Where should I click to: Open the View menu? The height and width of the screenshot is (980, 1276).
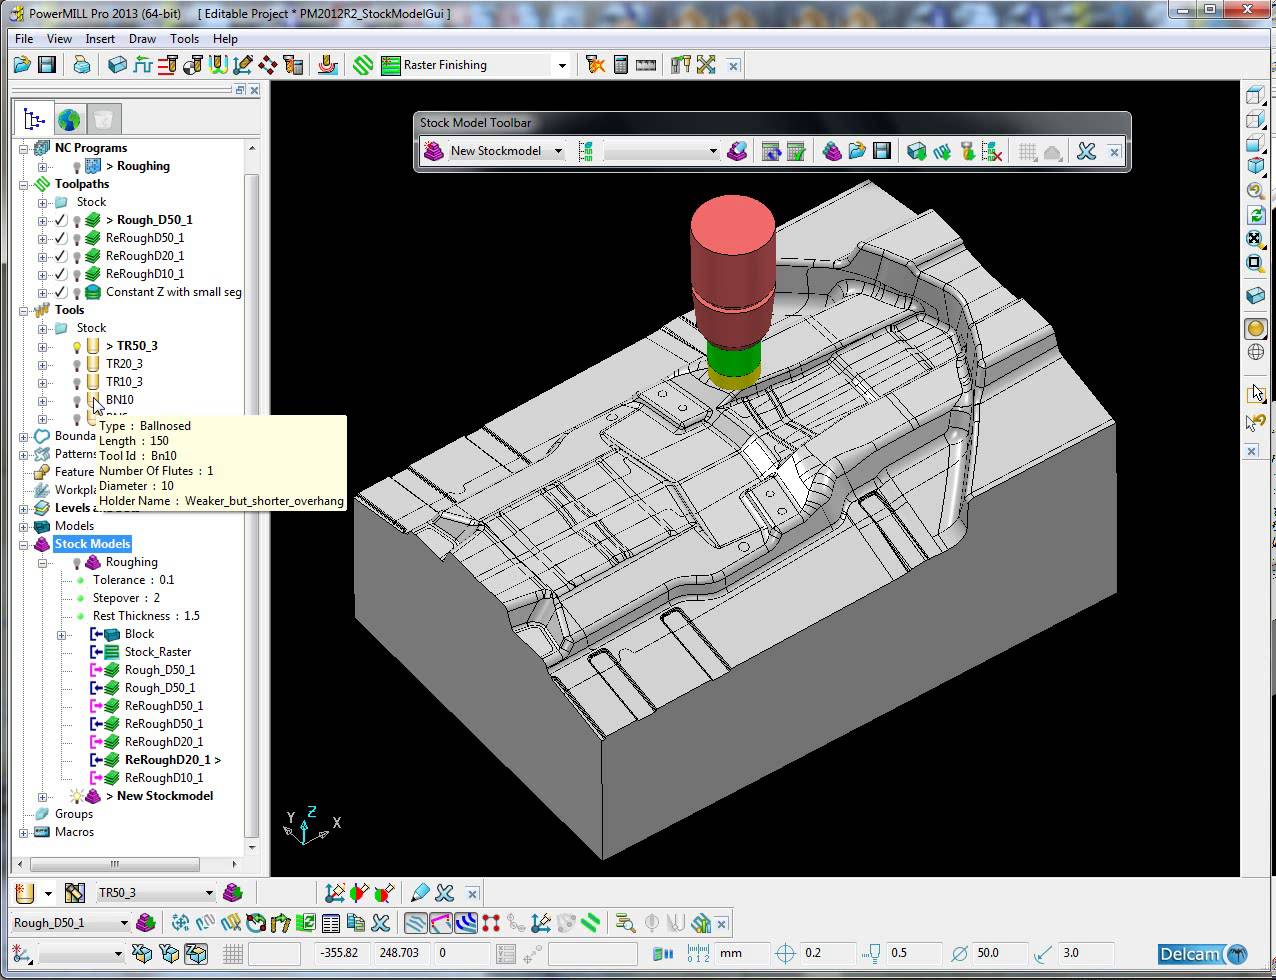pyautogui.click(x=59, y=39)
